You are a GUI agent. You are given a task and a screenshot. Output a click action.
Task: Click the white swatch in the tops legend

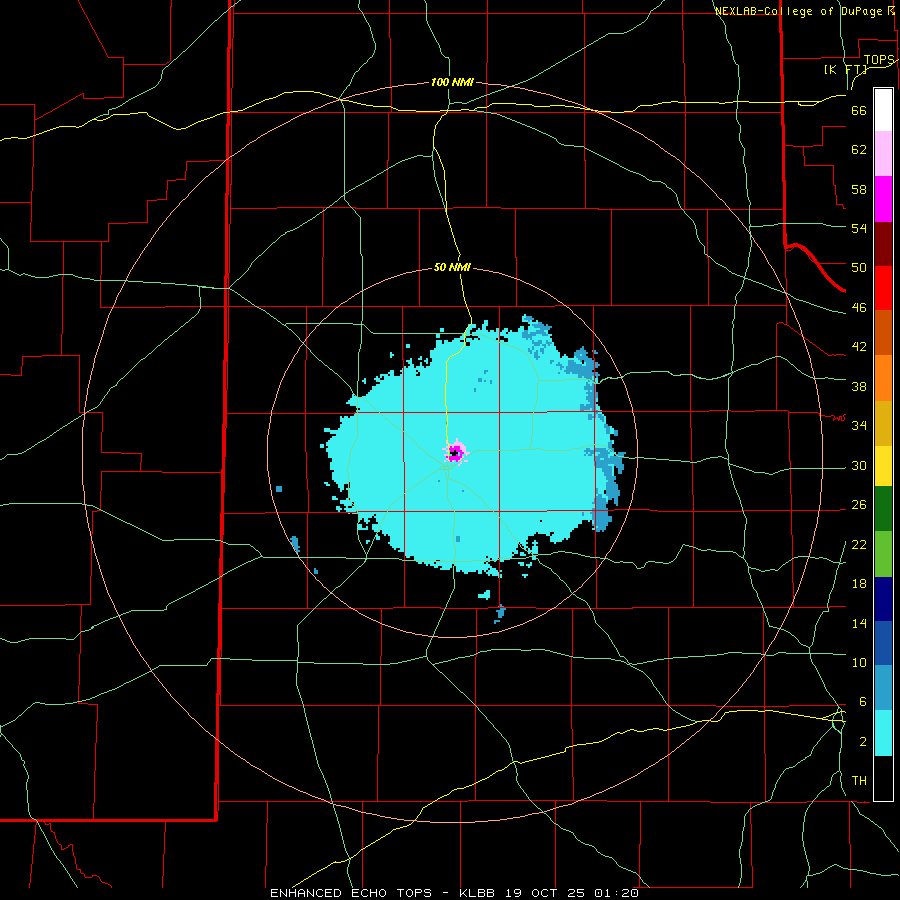click(883, 110)
